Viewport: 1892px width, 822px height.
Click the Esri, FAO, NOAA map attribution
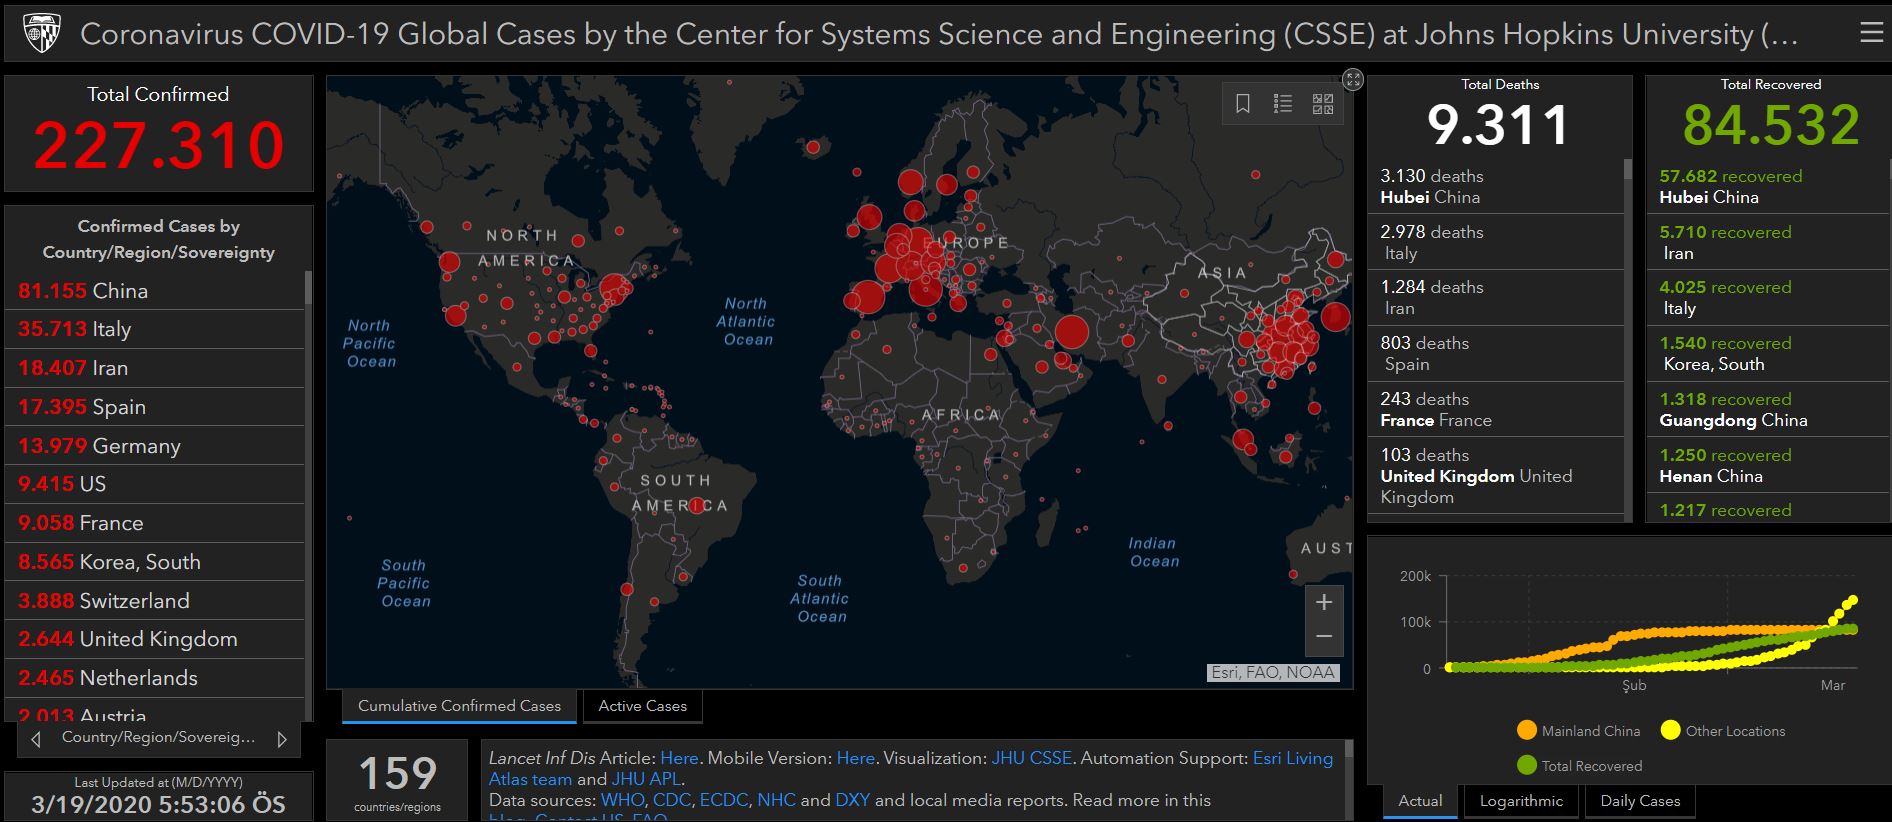1273,673
